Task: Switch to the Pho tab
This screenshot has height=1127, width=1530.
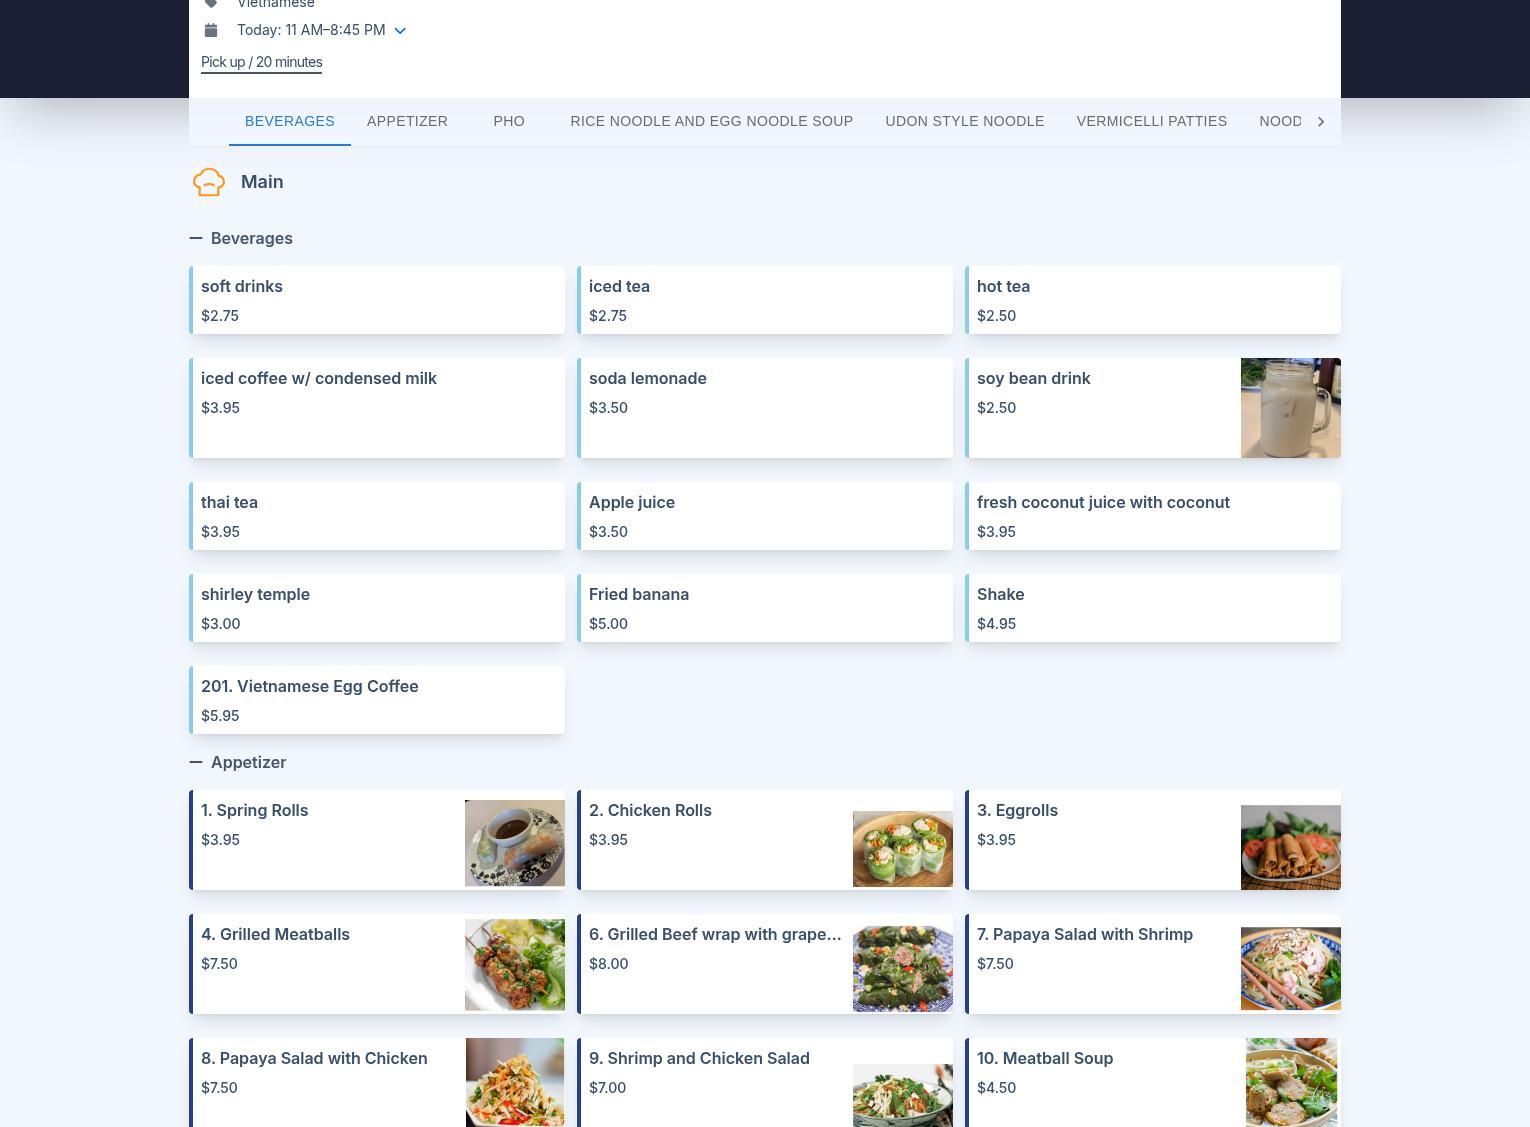Action: (x=509, y=121)
